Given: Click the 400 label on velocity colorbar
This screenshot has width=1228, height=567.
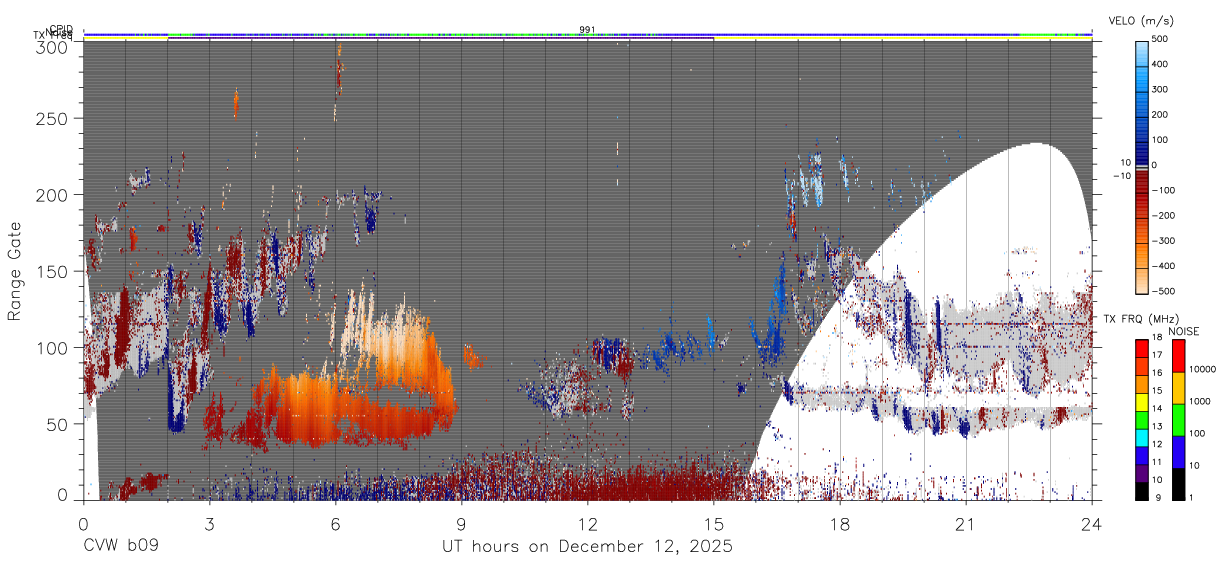Looking at the screenshot, I should pyautogui.click(x=1160, y=64).
